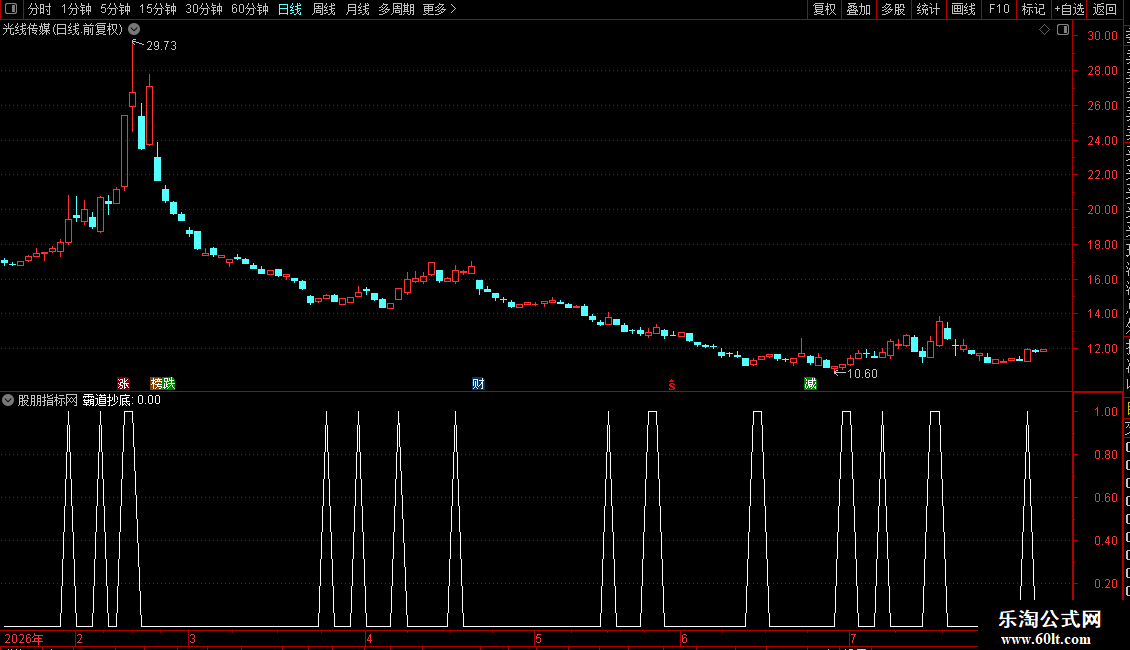This screenshot has height=650, width=1130.
Task: Click the 1.00 indicator axis label
Action: coord(1106,411)
